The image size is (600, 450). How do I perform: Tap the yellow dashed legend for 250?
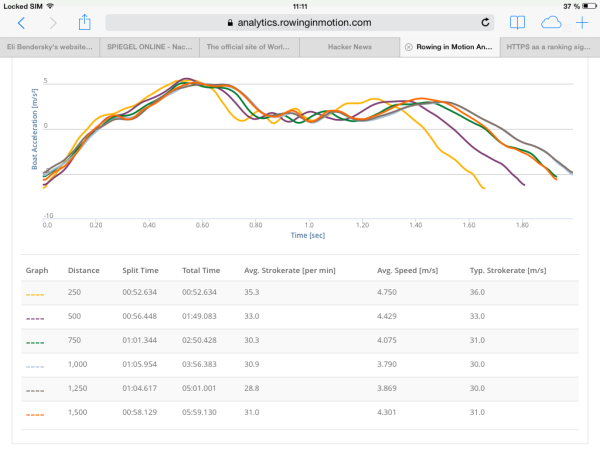tap(35, 295)
